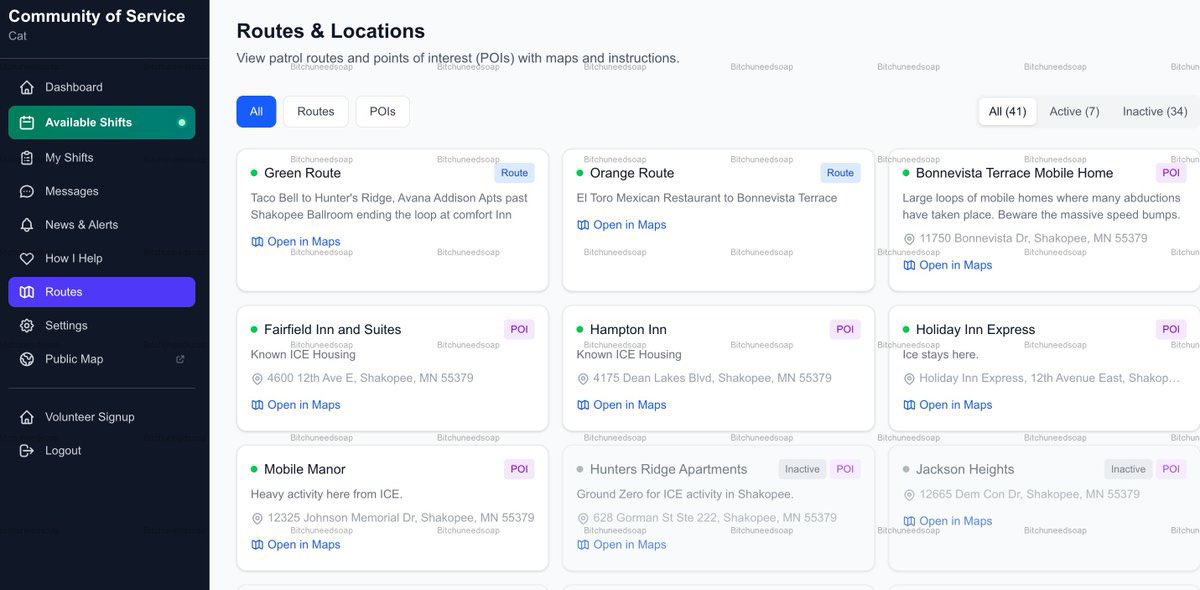Click location pin icon for Bonnevista Dr address
Image resolution: width=1200 pixels, height=590 pixels.
pyautogui.click(x=909, y=239)
